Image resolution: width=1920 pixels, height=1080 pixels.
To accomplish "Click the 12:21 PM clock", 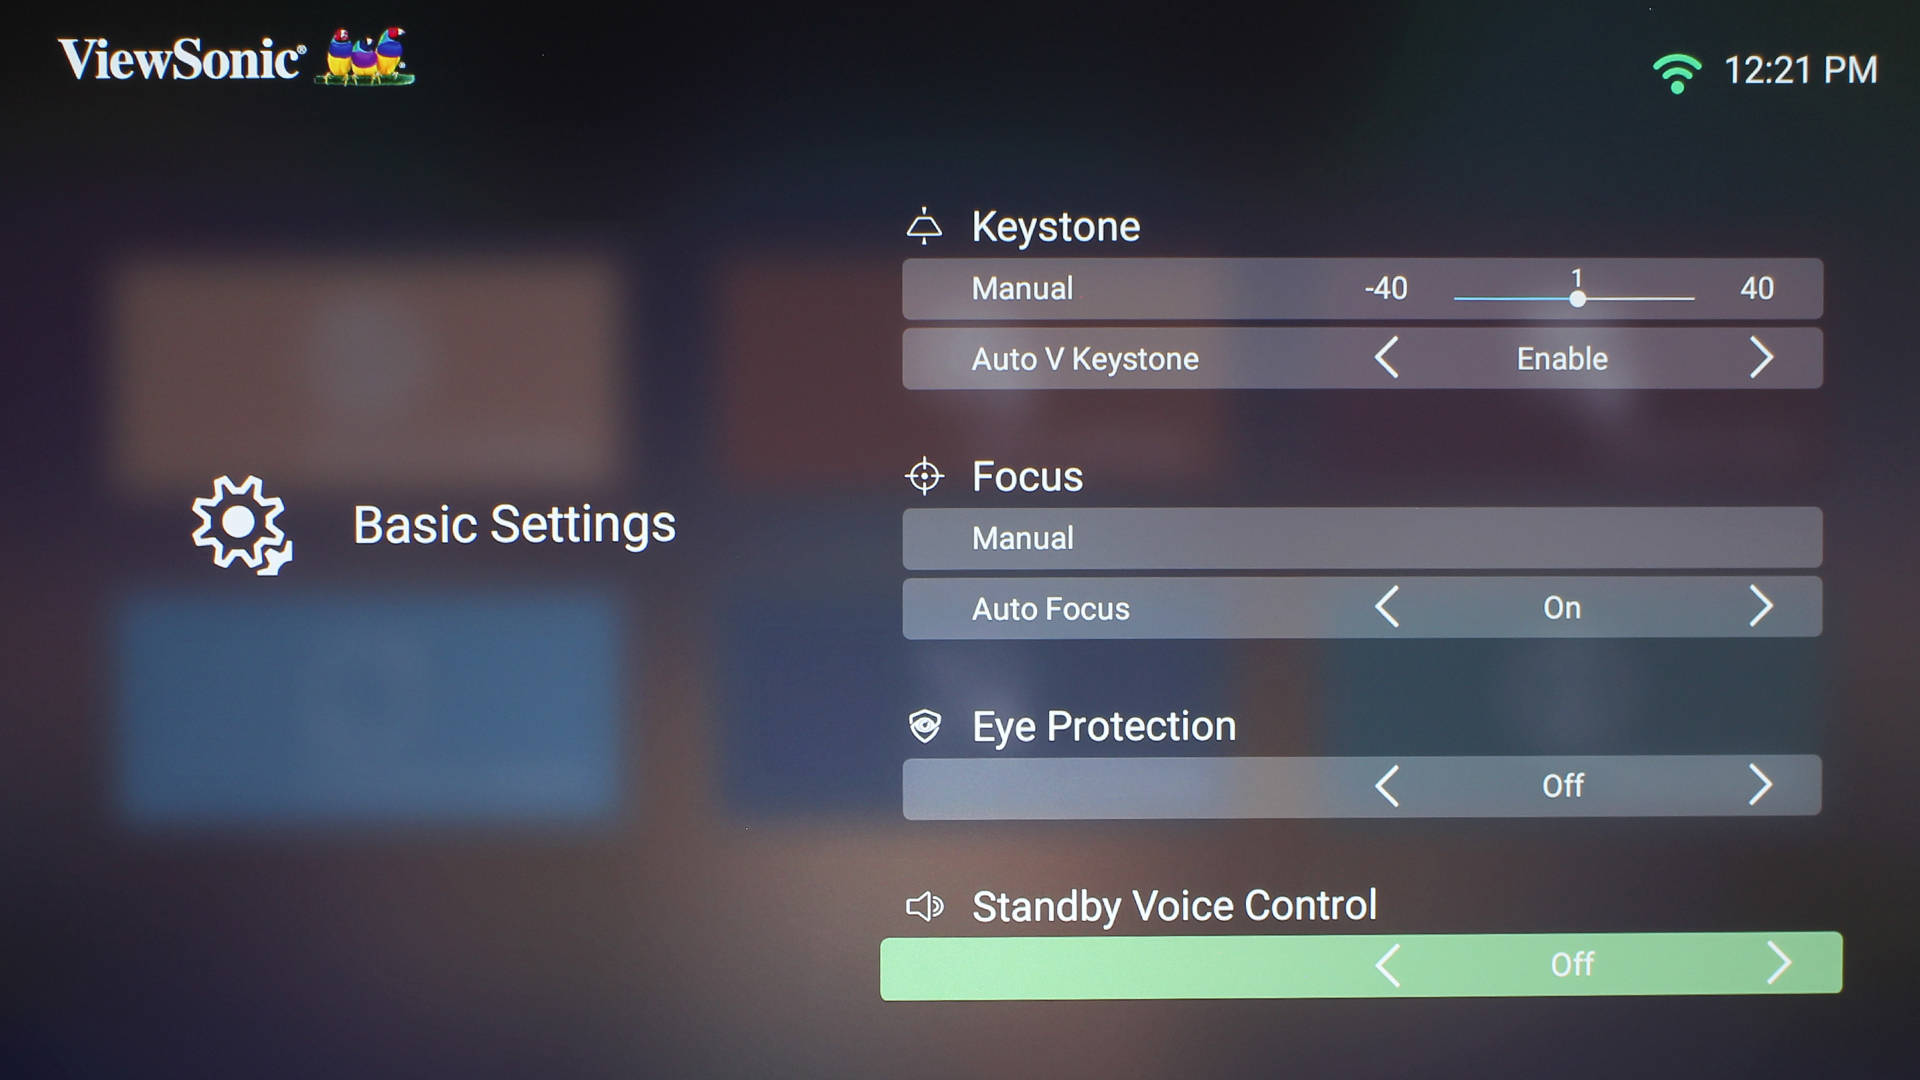I will point(1801,70).
